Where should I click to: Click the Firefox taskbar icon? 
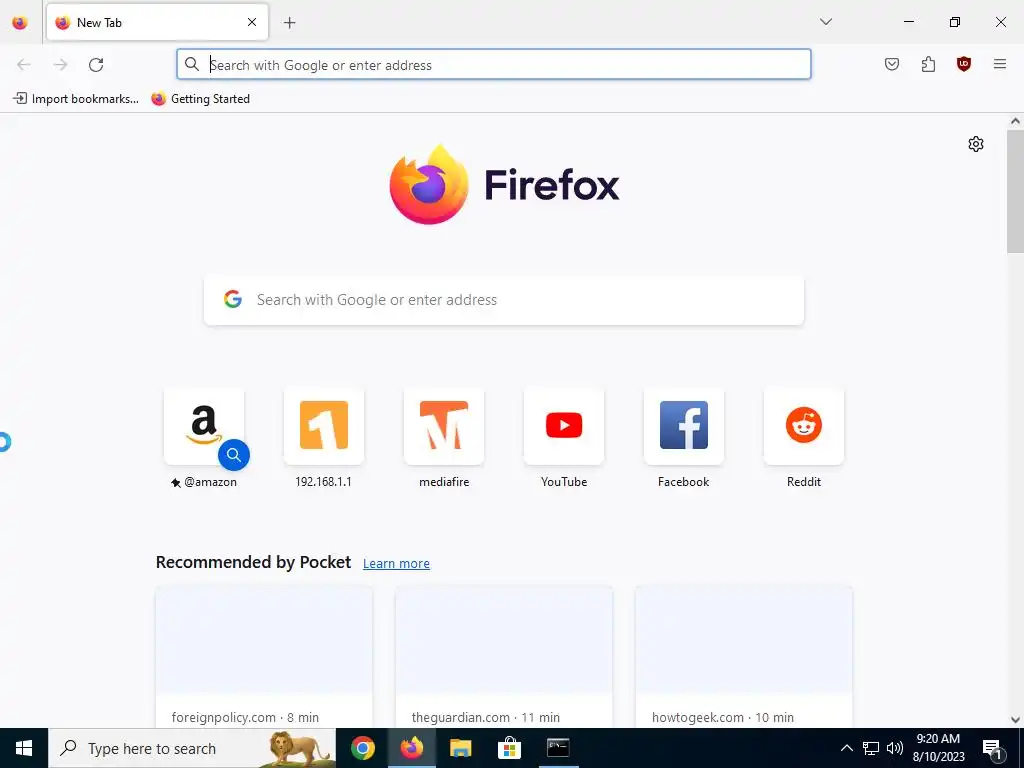click(411, 748)
